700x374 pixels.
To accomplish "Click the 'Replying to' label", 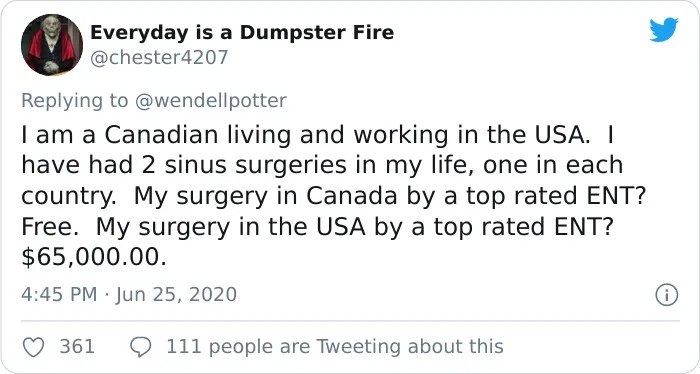I will 75,101.
